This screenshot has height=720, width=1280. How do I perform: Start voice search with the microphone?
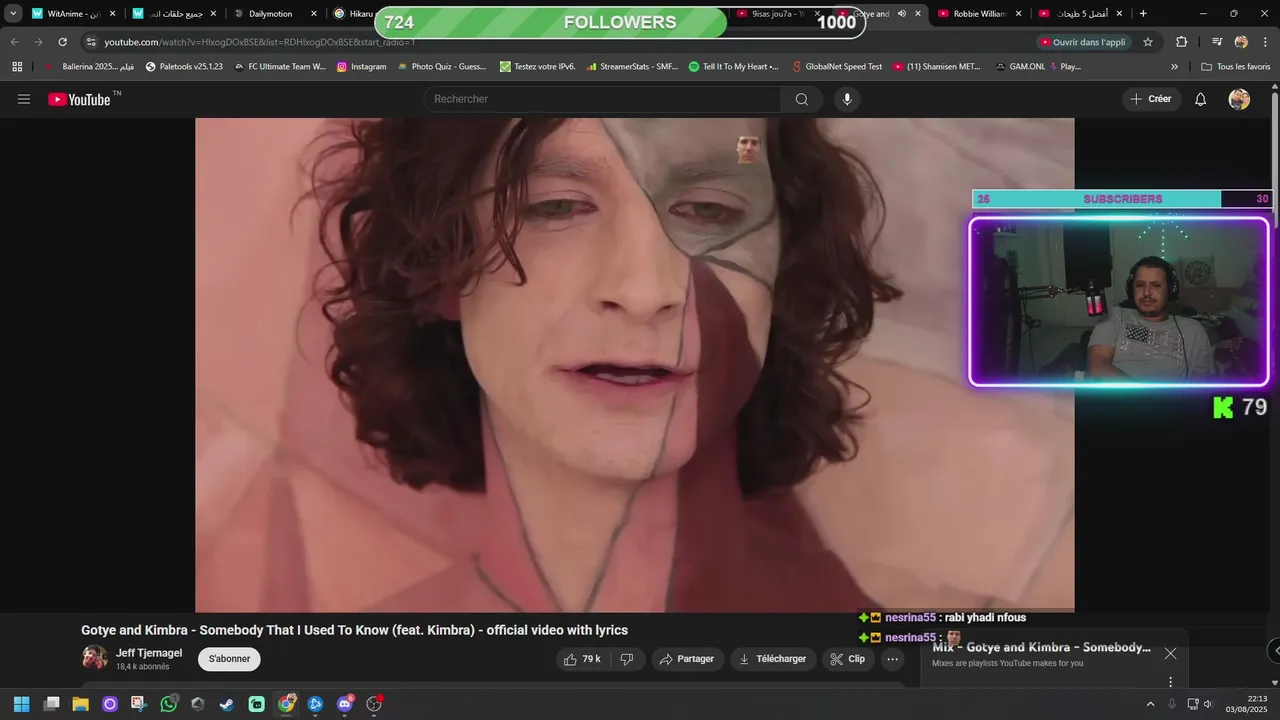tap(847, 99)
